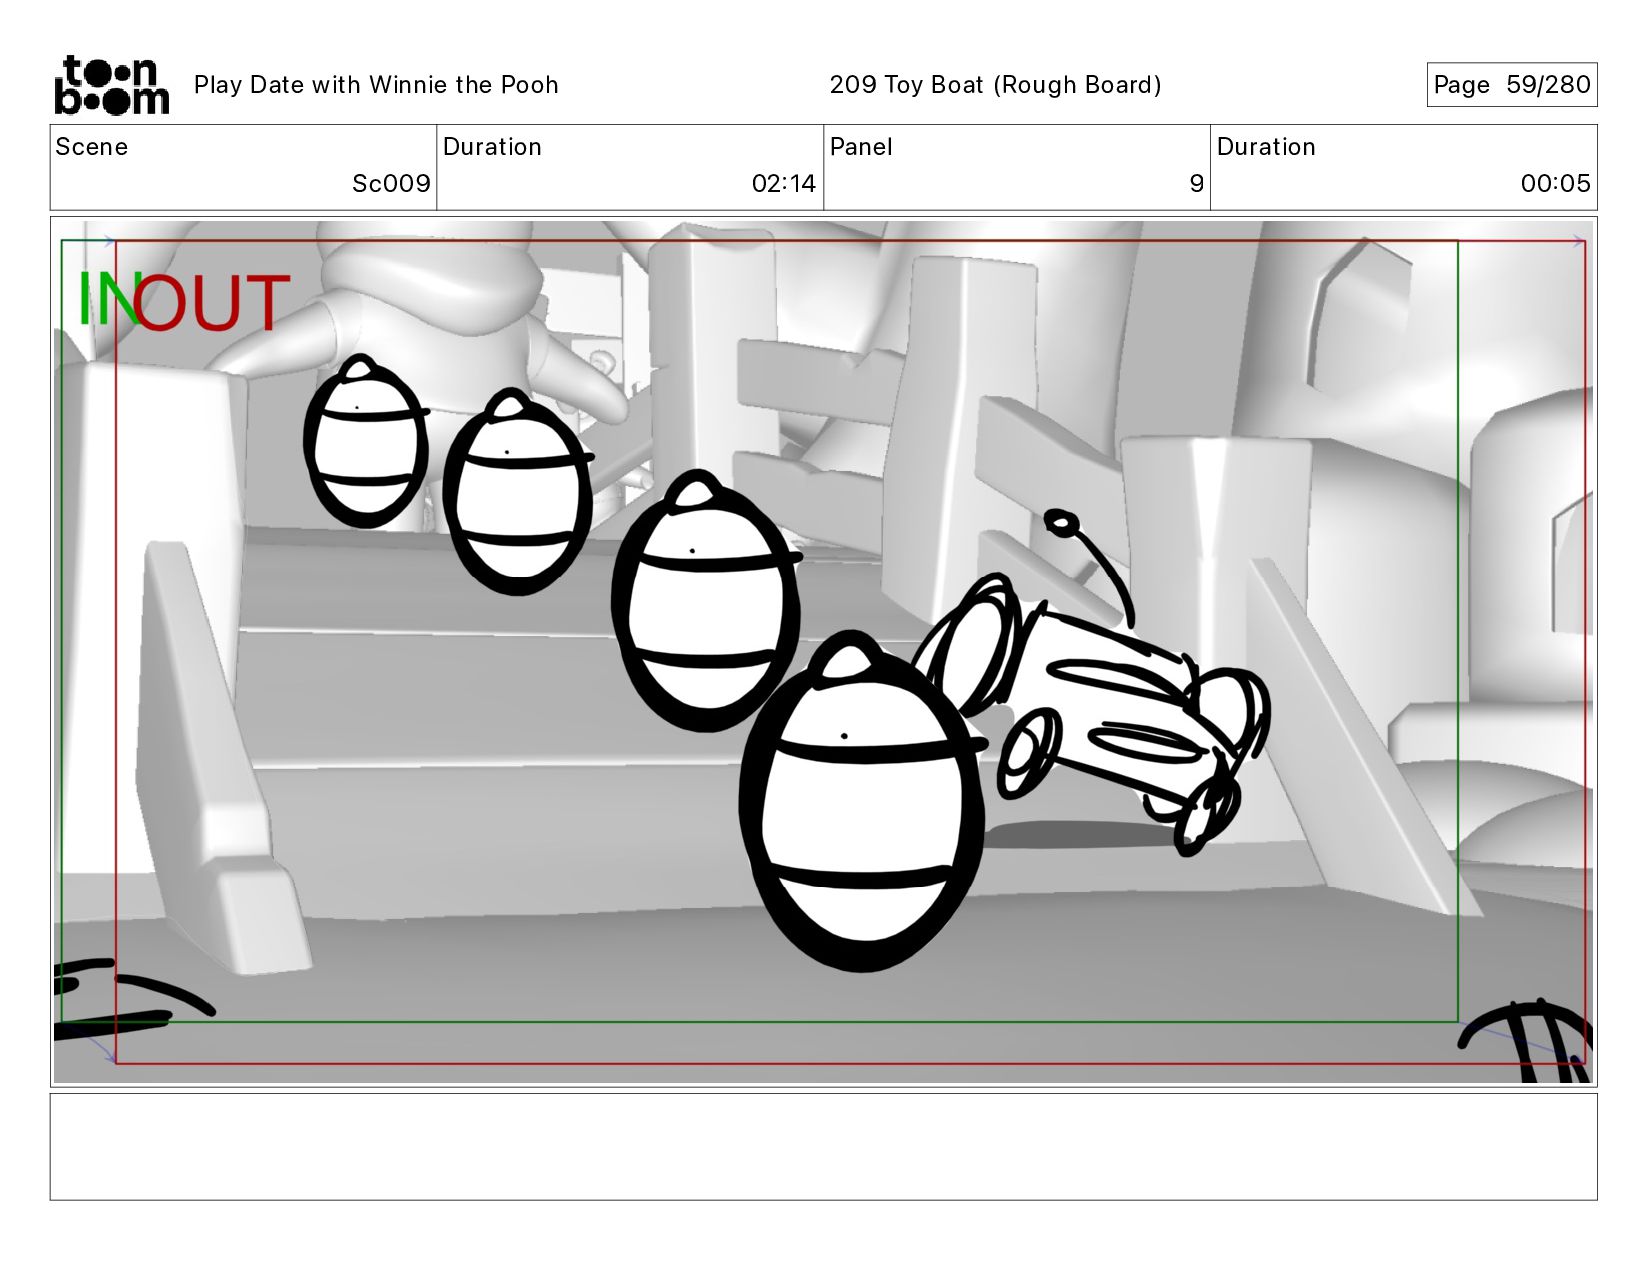
Task: Select the project title 'Play Date with Winnie the Pooh'
Action: pyautogui.click(x=376, y=85)
